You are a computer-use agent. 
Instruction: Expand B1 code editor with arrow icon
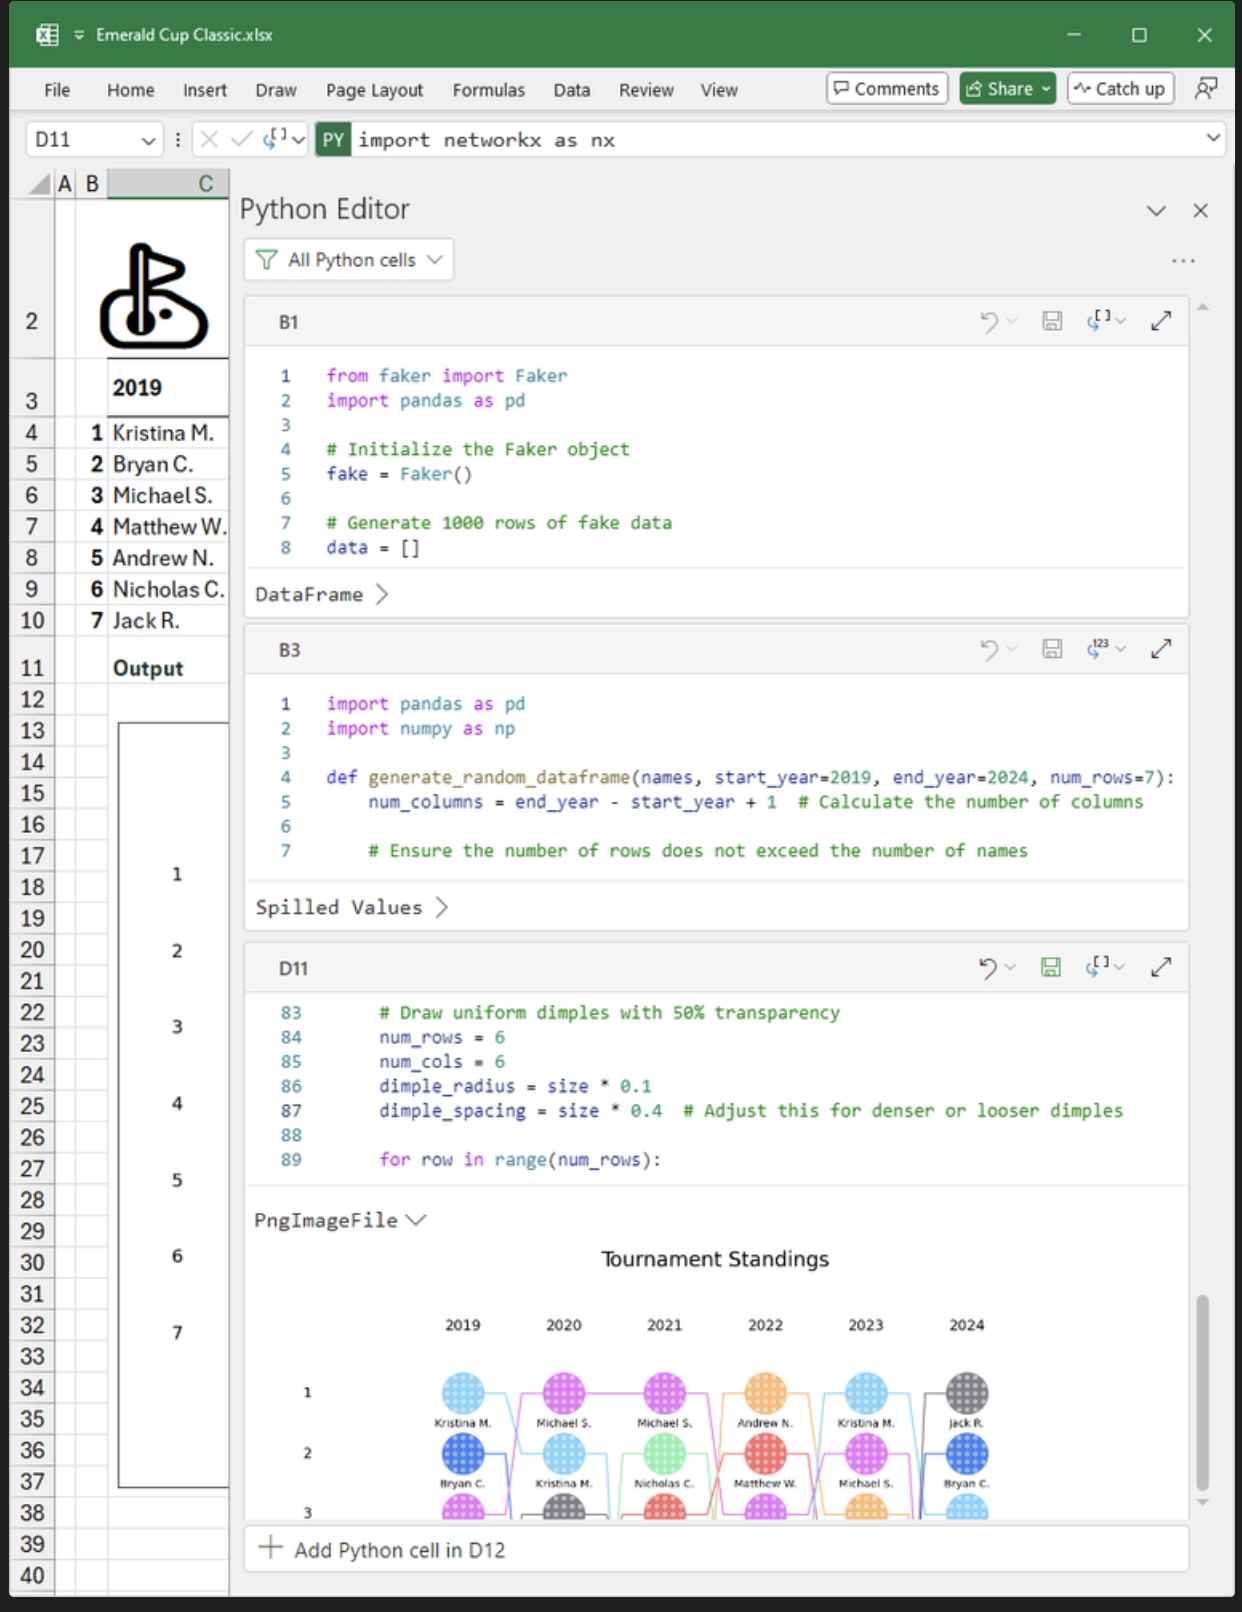click(x=1161, y=321)
